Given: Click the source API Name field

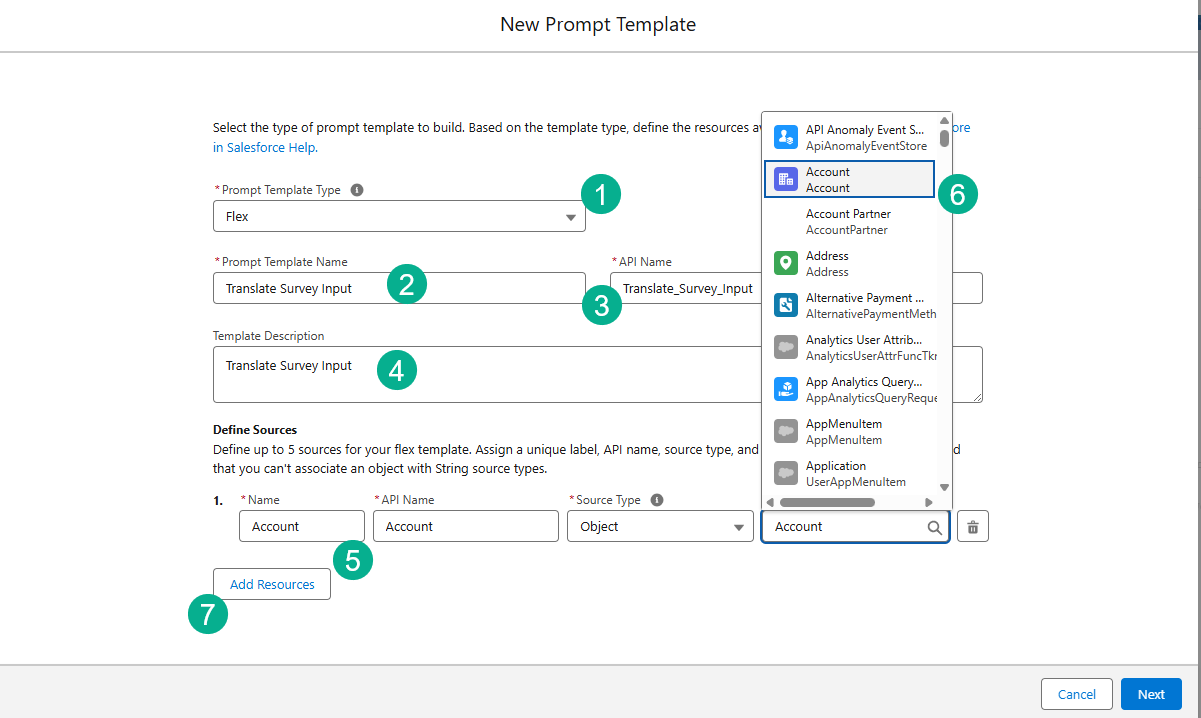Looking at the screenshot, I should pyautogui.click(x=466, y=526).
